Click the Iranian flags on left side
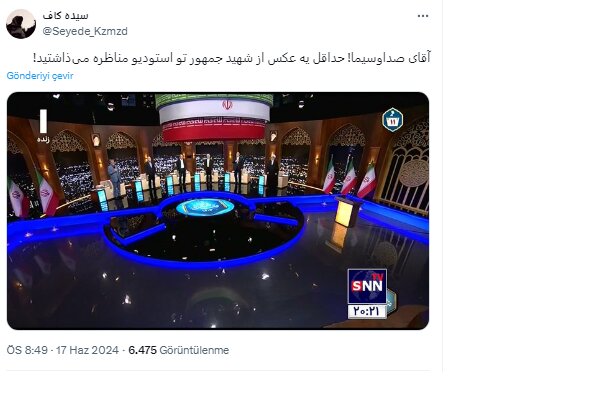The image size is (600, 400). (33, 195)
